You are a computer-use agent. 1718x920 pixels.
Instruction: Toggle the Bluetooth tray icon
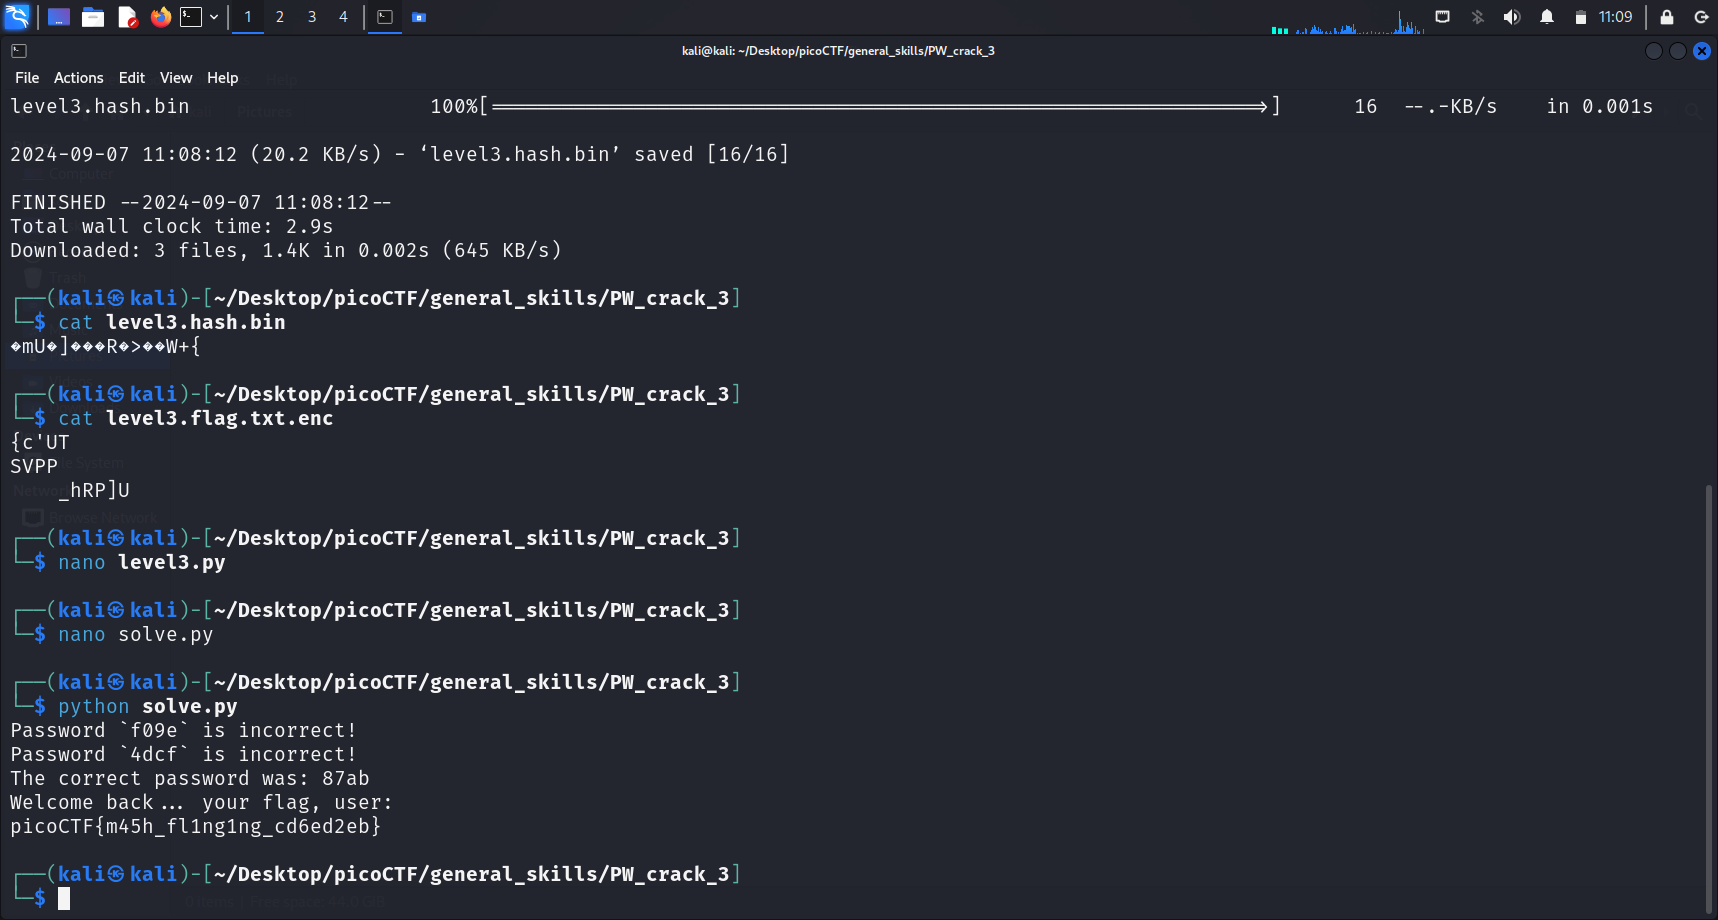pos(1478,17)
